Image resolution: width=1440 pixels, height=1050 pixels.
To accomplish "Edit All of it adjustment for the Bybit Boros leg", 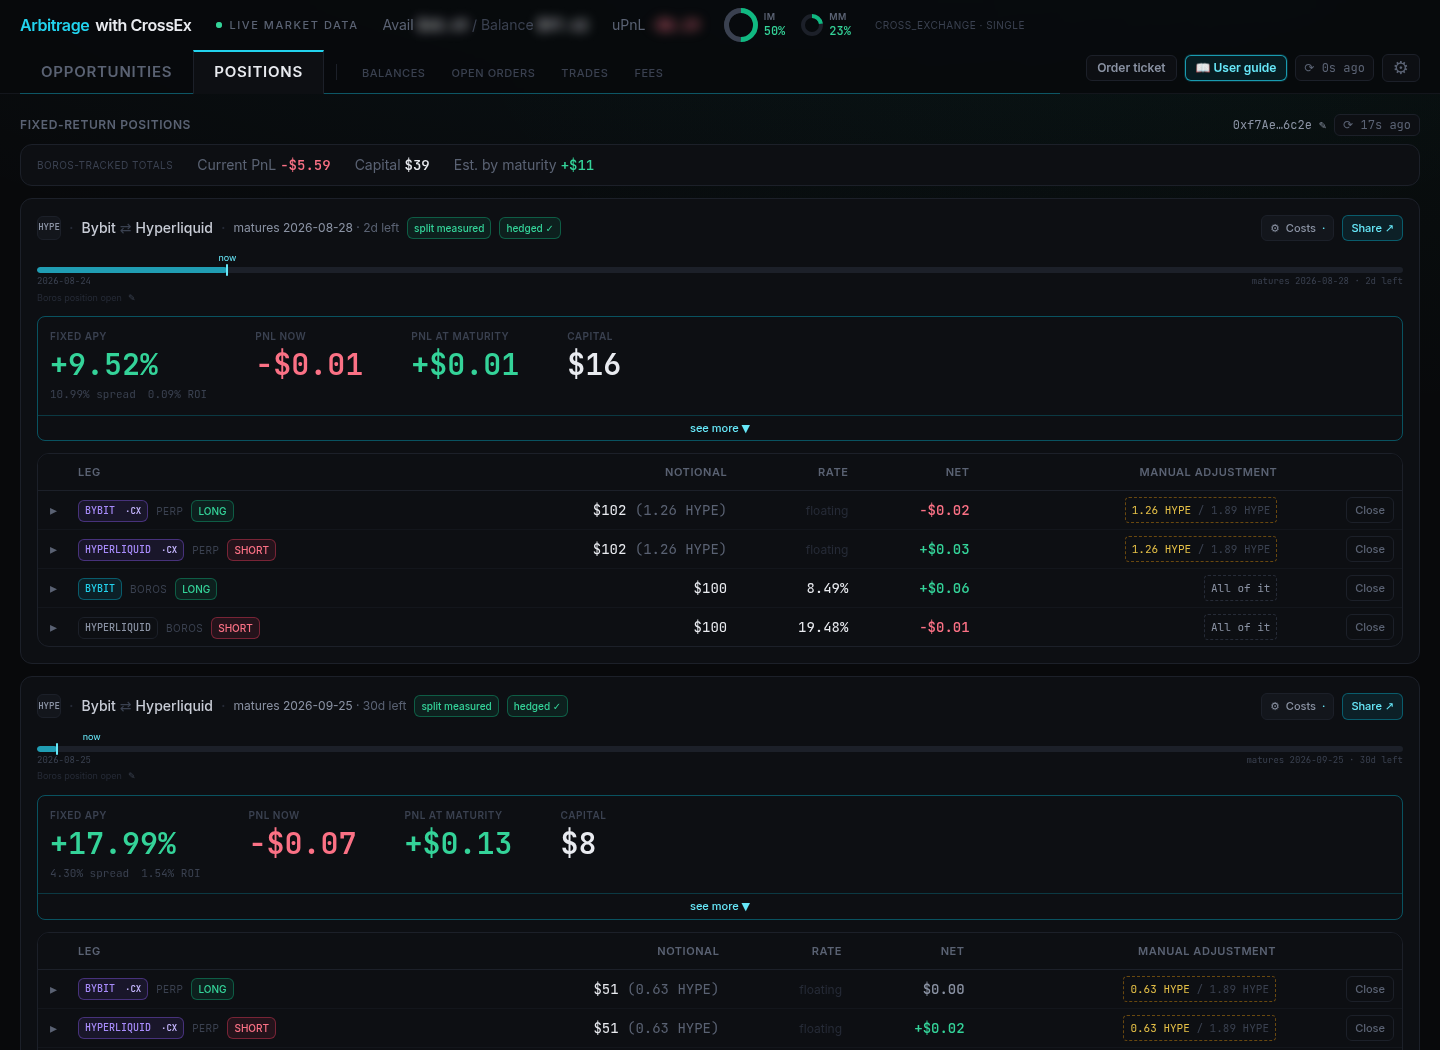I will [1240, 588].
